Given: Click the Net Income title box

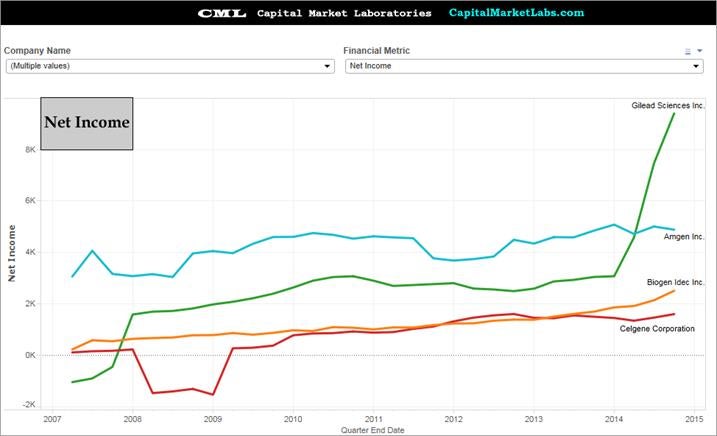Looking at the screenshot, I should click(x=87, y=123).
